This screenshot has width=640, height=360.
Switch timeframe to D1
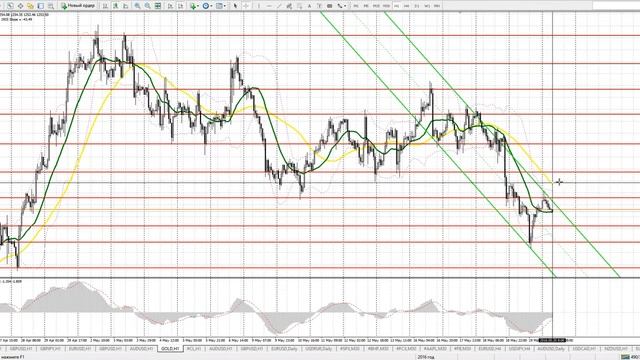(x=417, y=6)
